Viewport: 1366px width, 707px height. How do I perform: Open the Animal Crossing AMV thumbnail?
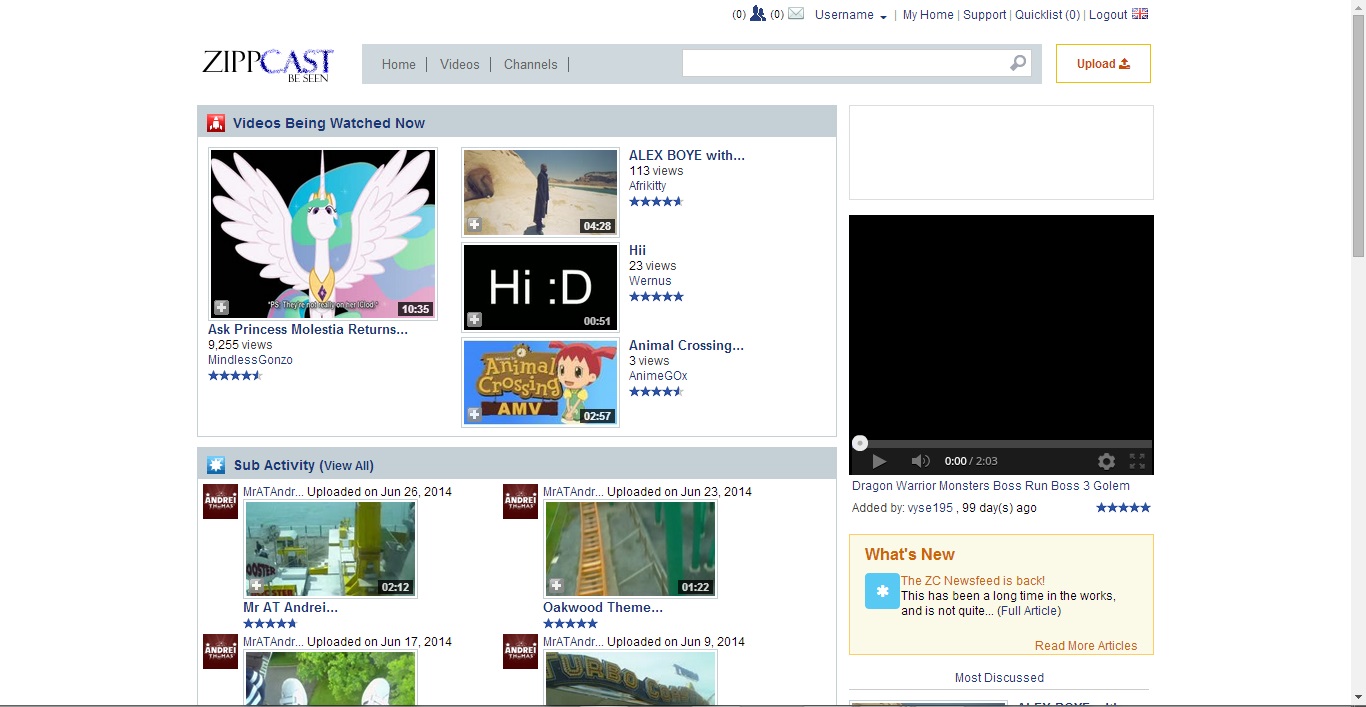click(540, 382)
